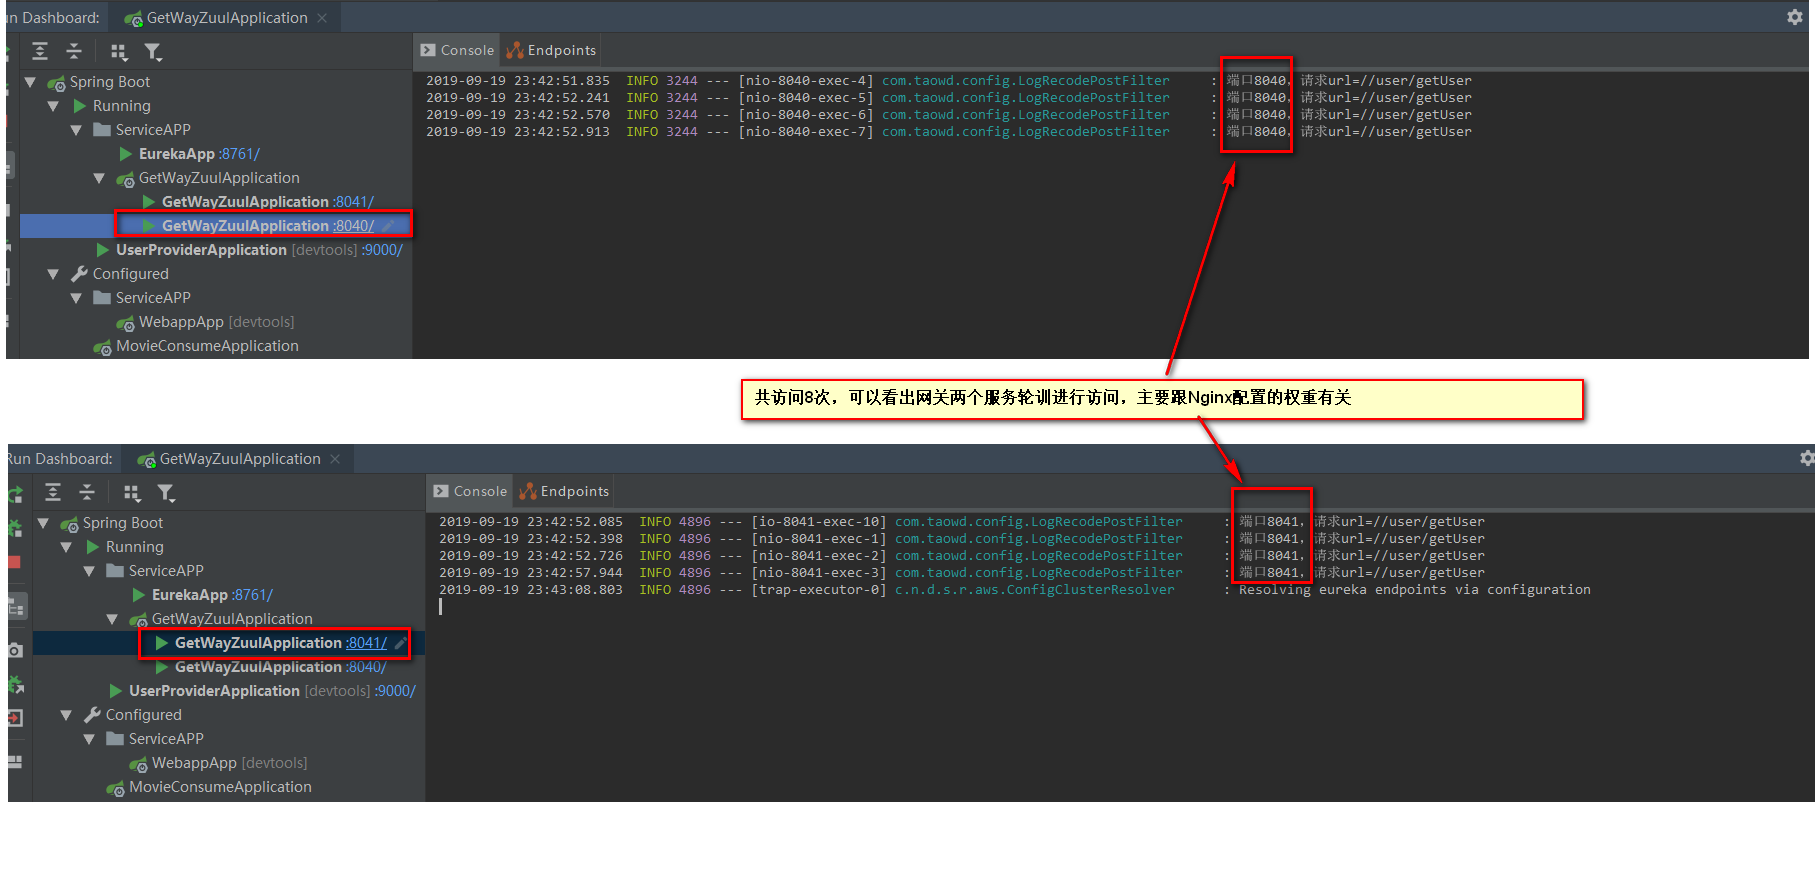The height and width of the screenshot is (884, 1815).
Task: Open :8041/ link in upper tree
Action: pos(353,202)
